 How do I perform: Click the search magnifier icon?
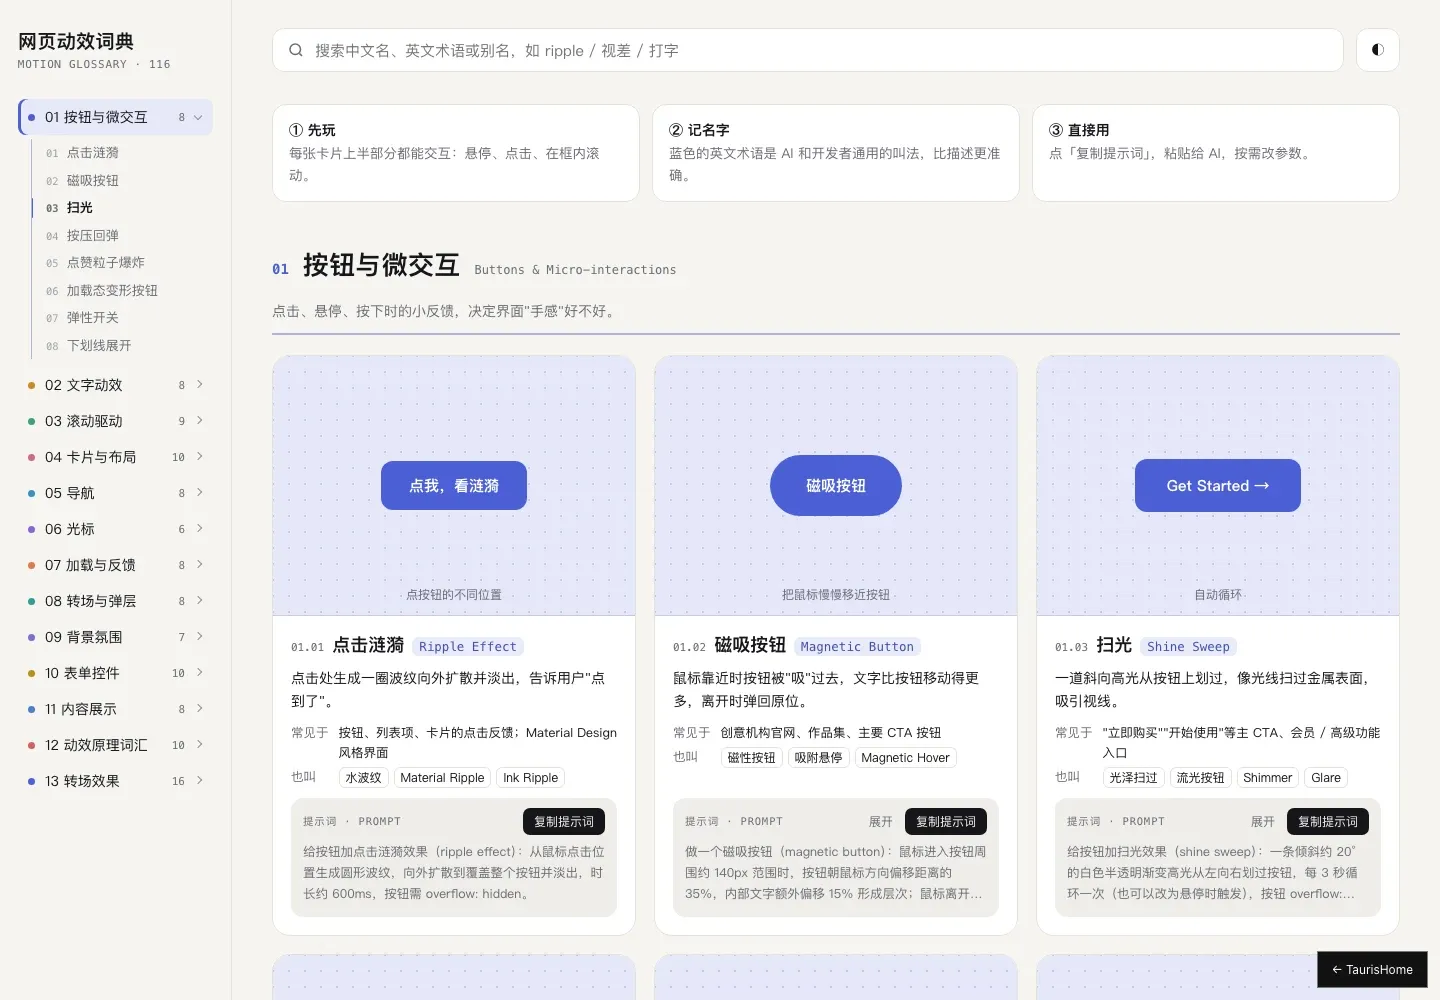296,50
